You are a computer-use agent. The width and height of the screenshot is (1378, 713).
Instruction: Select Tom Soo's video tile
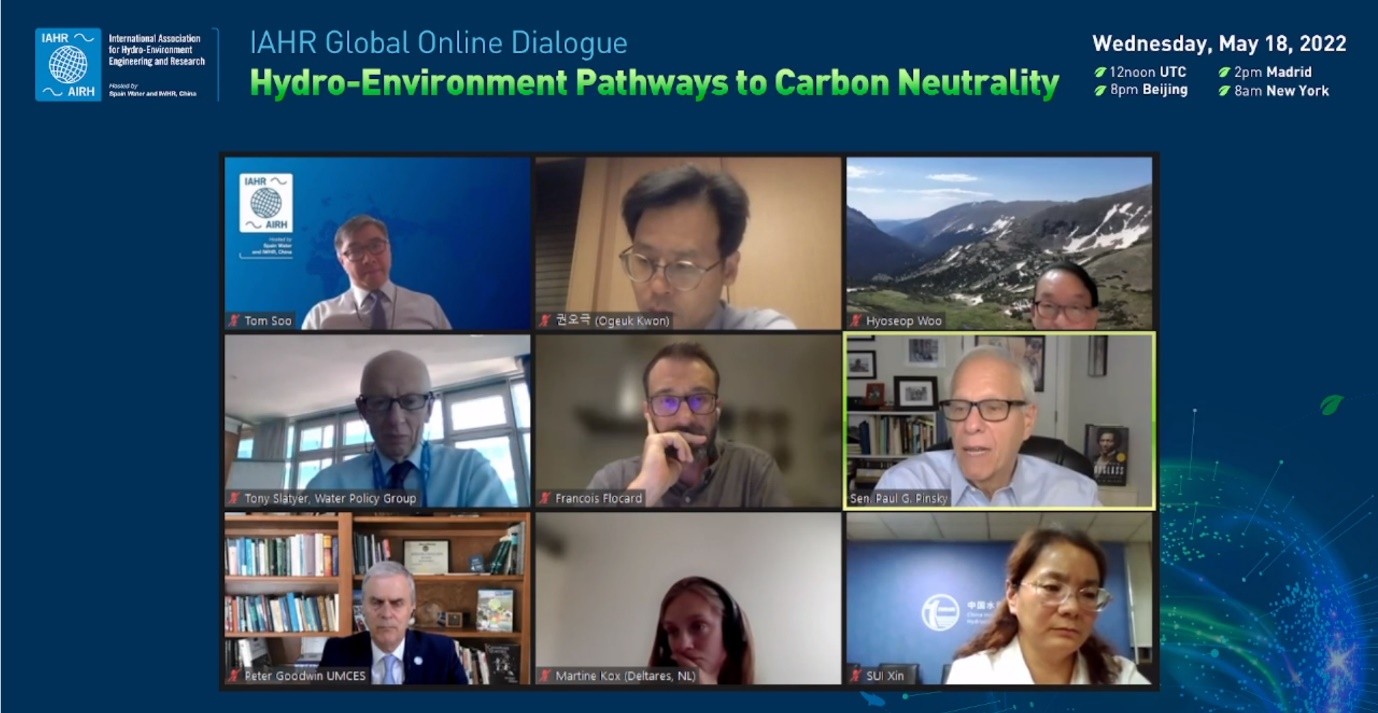[378, 243]
